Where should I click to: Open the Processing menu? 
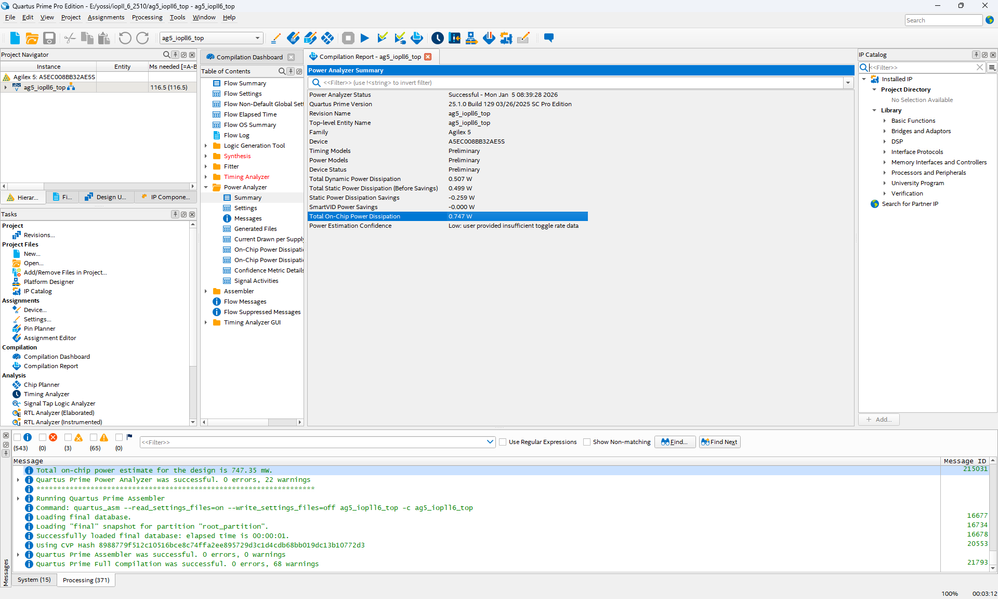[x=147, y=17]
